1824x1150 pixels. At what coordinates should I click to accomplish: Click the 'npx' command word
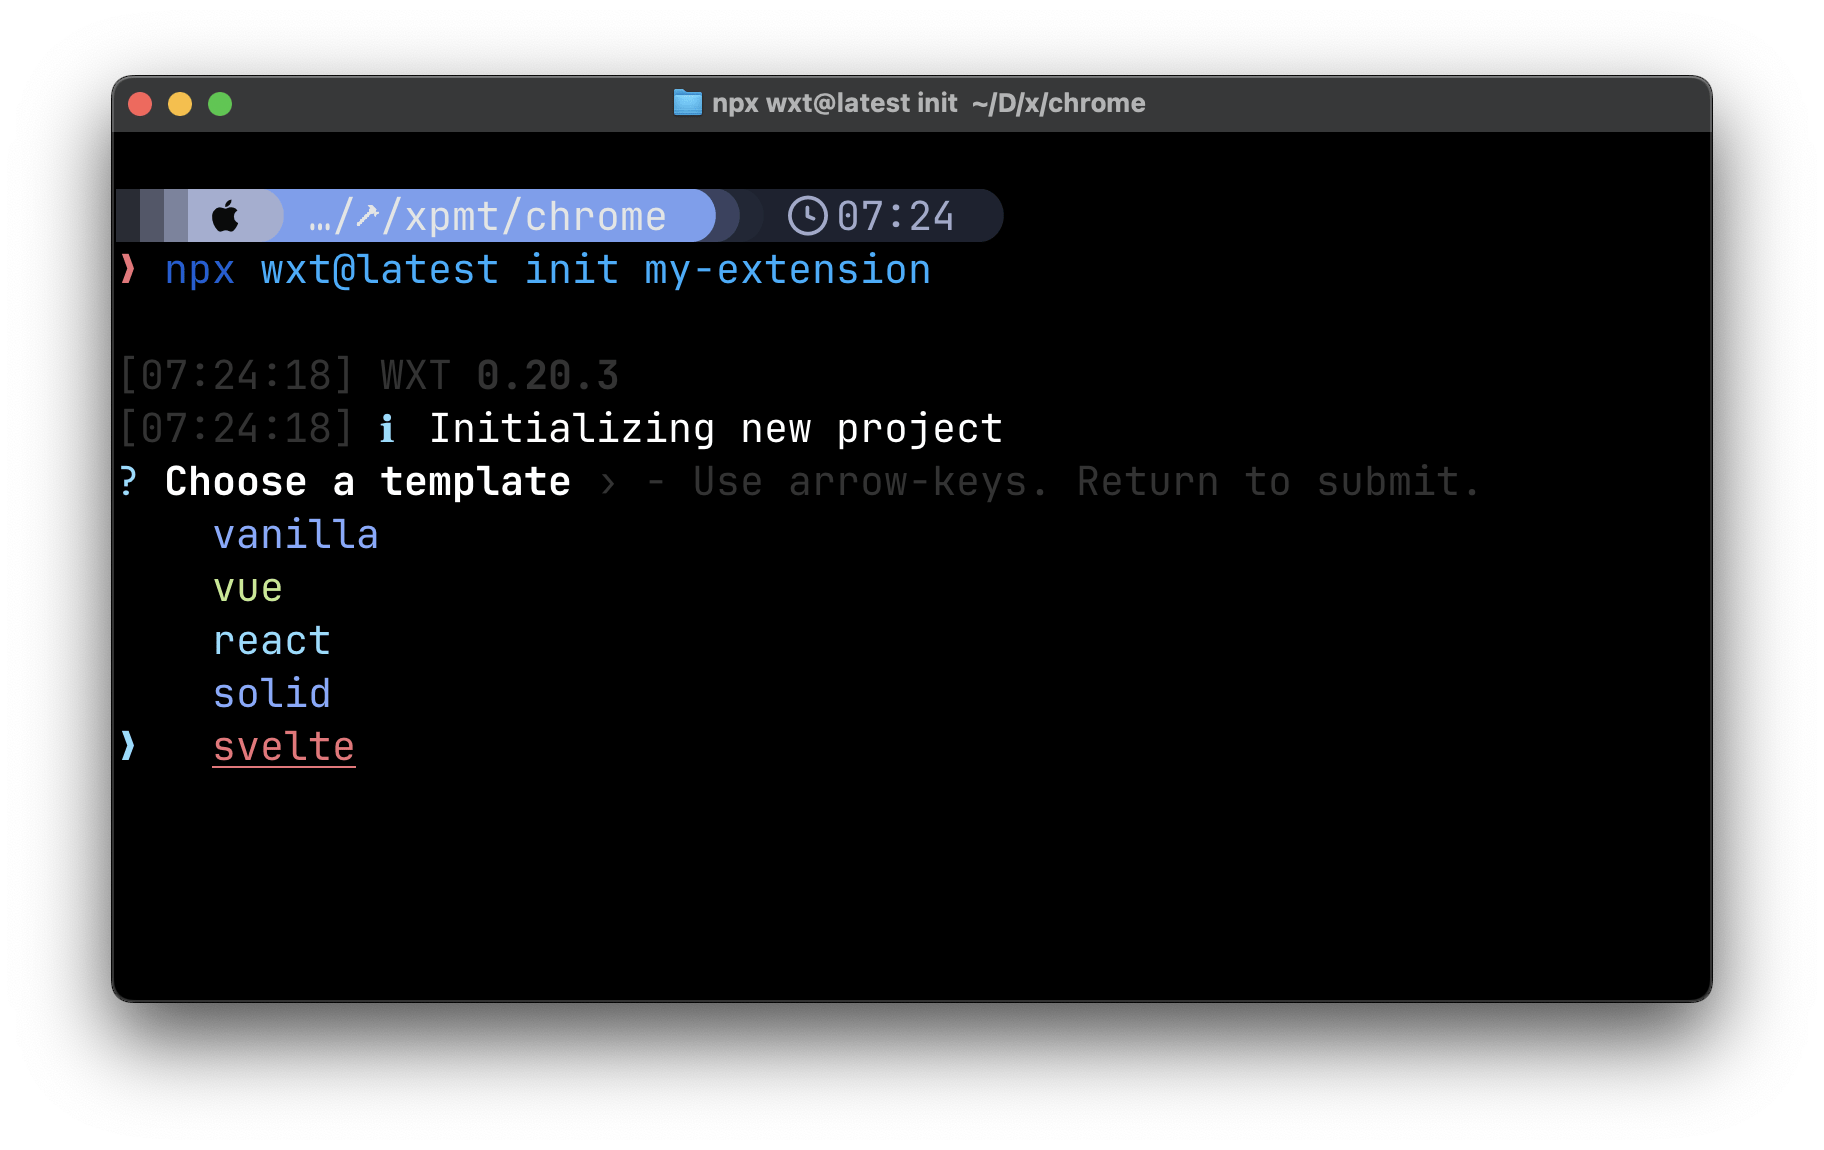(x=200, y=270)
